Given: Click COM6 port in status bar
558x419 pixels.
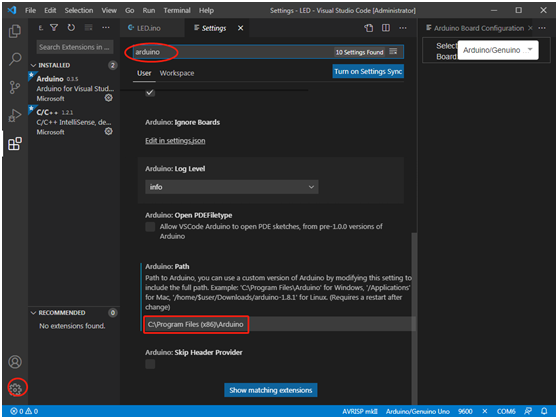Looking at the screenshot, I should pyautogui.click(x=506, y=411).
